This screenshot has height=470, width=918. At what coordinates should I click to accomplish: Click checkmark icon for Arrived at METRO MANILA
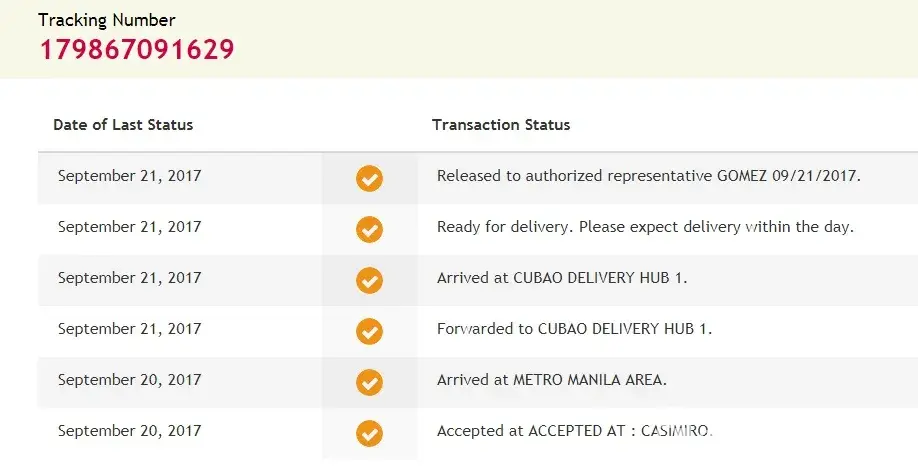369,382
